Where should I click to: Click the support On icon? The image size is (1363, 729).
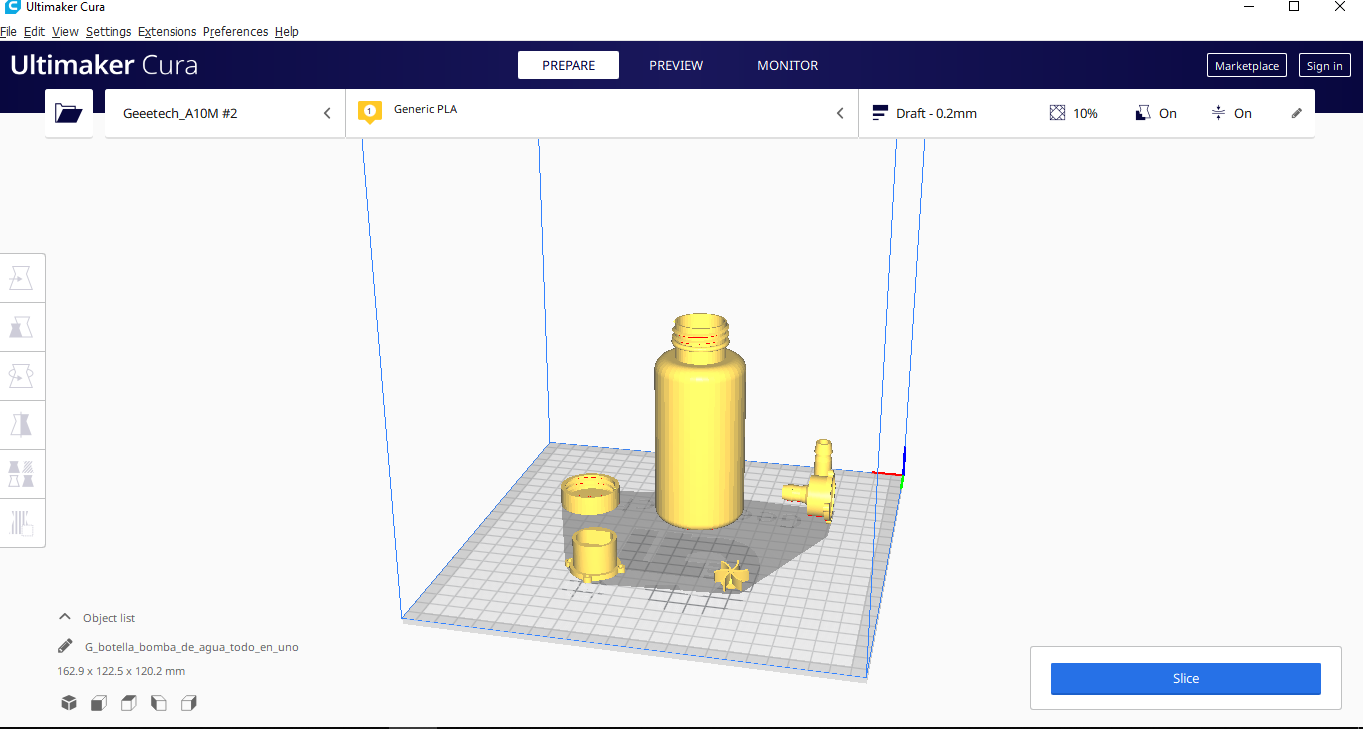coord(1143,113)
